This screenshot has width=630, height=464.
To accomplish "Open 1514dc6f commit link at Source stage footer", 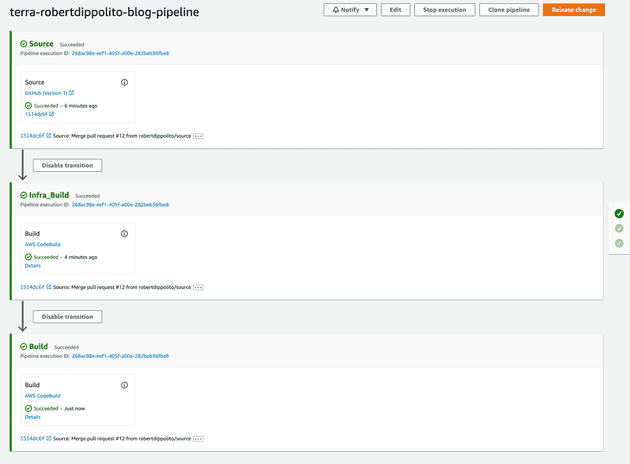I will [32, 136].
